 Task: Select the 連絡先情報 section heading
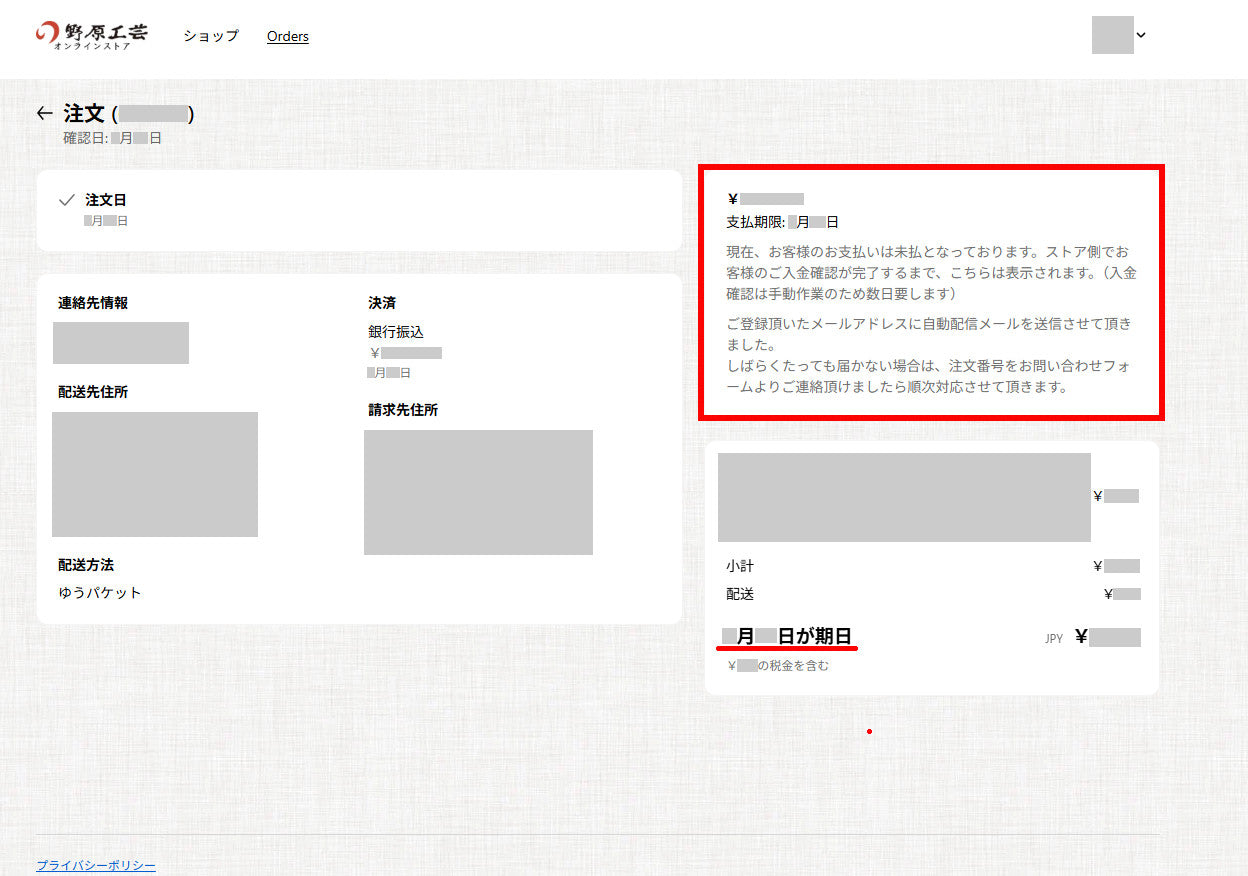[x=93, y=303]
